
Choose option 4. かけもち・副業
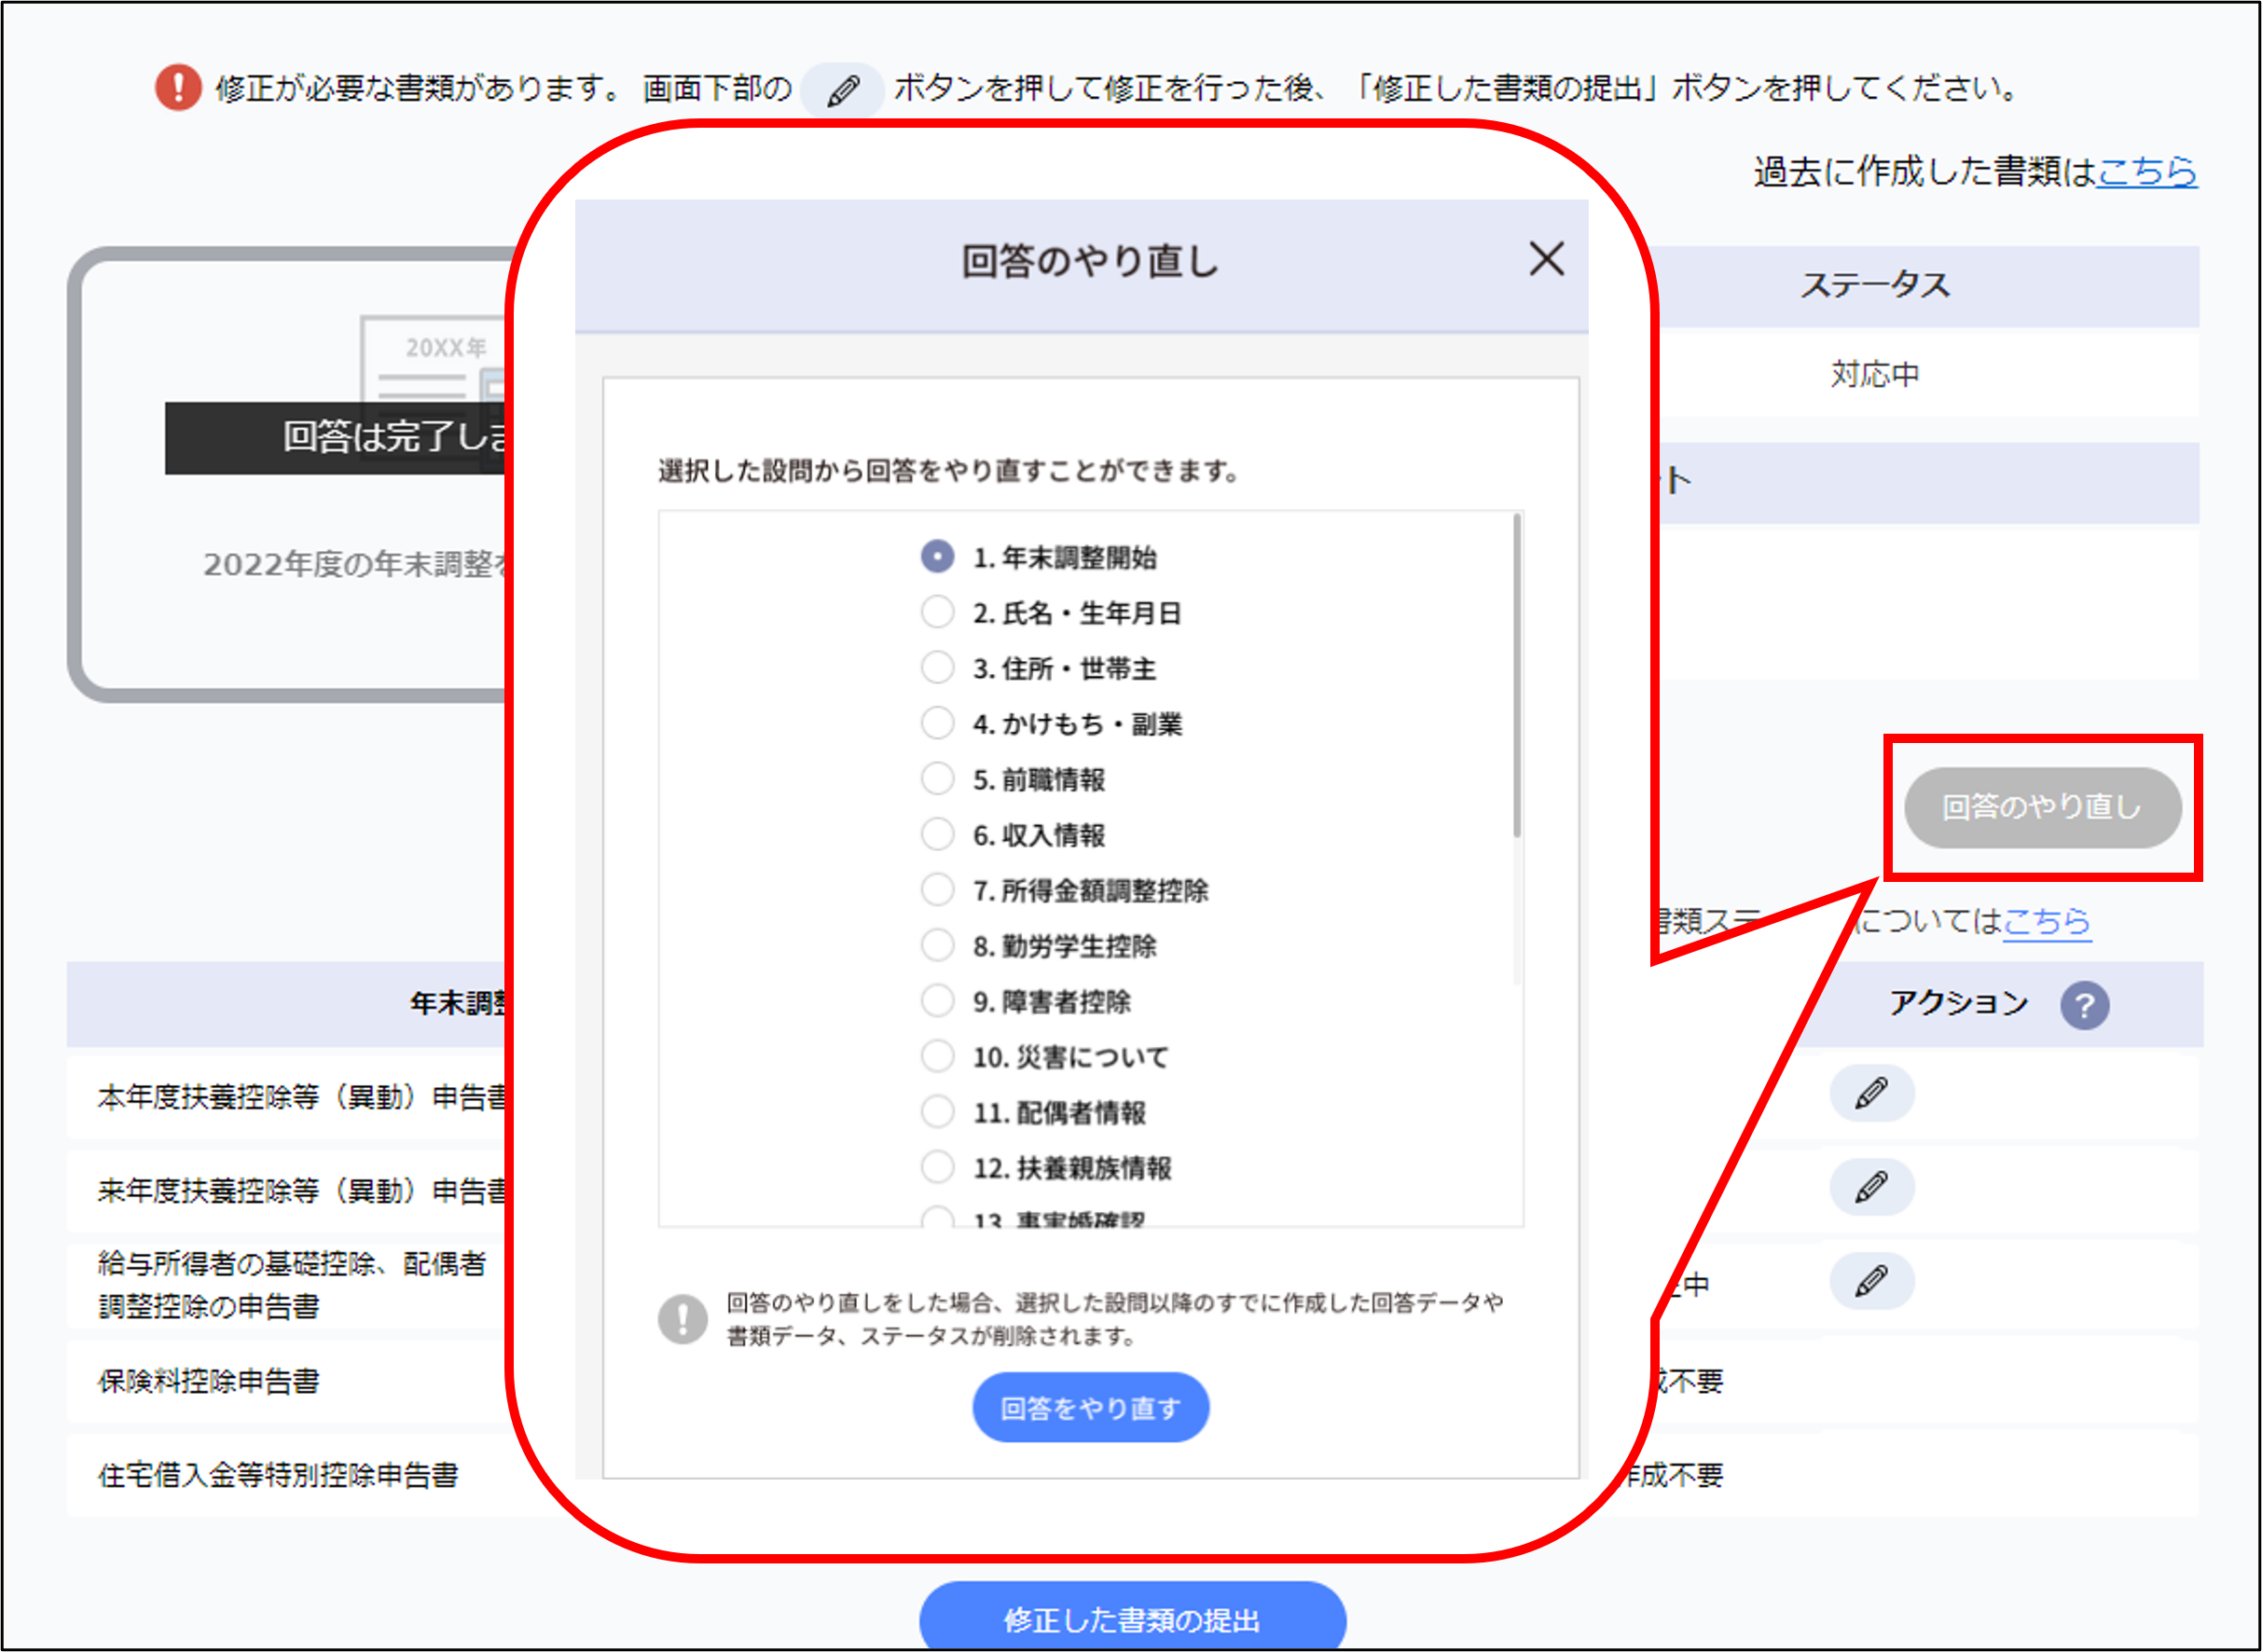pyautogui.click(x=937, y=723)
